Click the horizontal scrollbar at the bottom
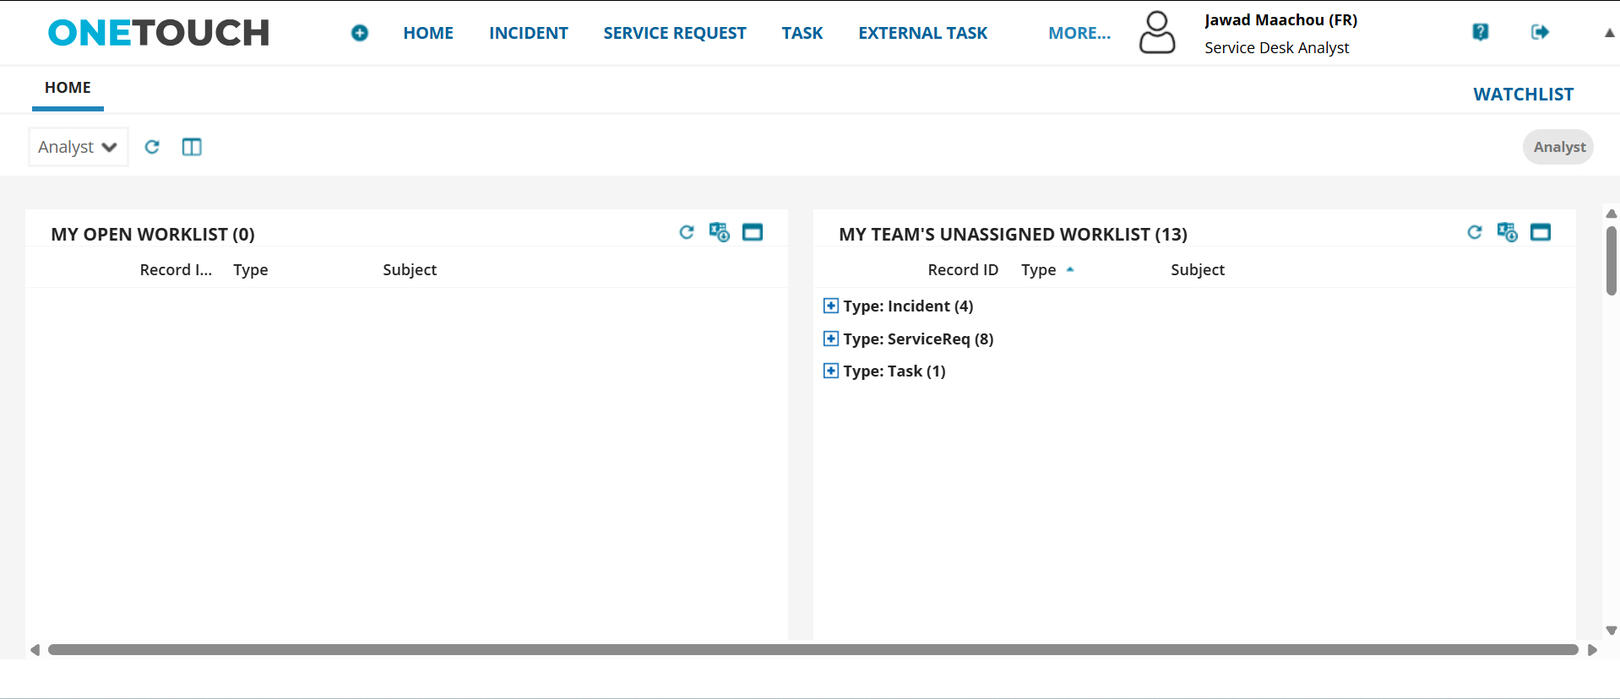1620x699 pixels. click(812, 650)
